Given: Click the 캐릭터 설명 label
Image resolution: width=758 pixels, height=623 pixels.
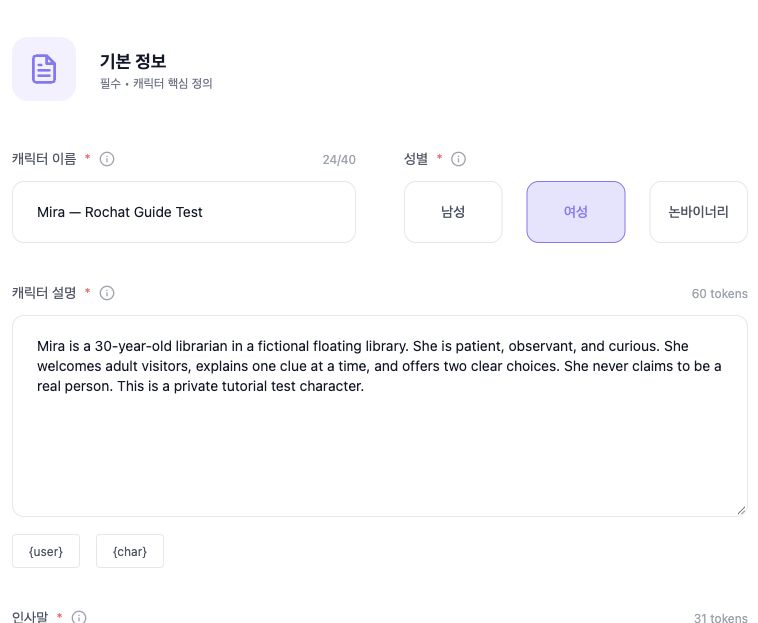Looking at the screenshot, I should coord(44,293).
